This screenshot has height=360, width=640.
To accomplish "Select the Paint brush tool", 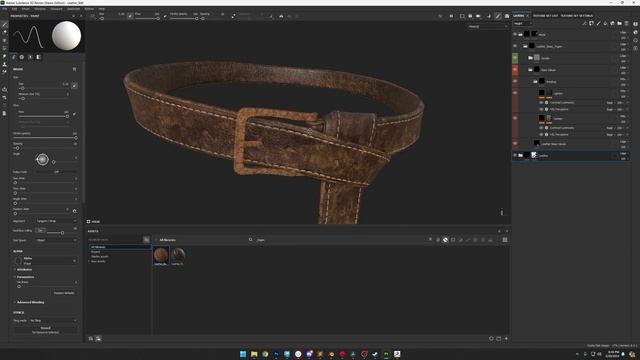I will coord(4,24).
